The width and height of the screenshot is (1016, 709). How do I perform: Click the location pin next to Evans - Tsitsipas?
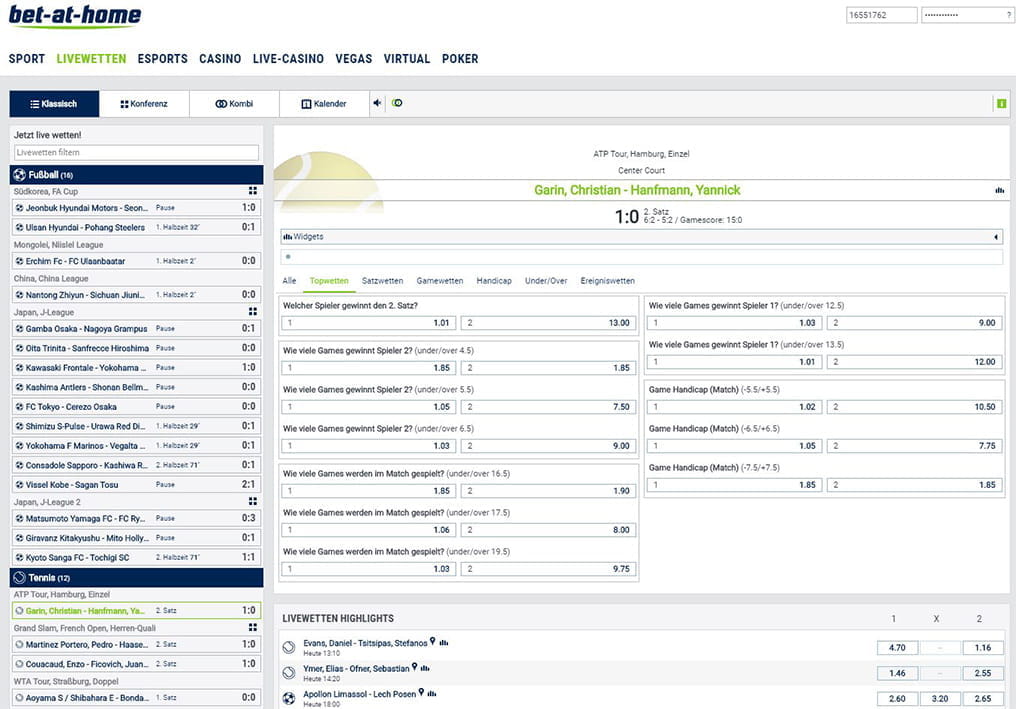pyautogui.click(x=433, y=642)
